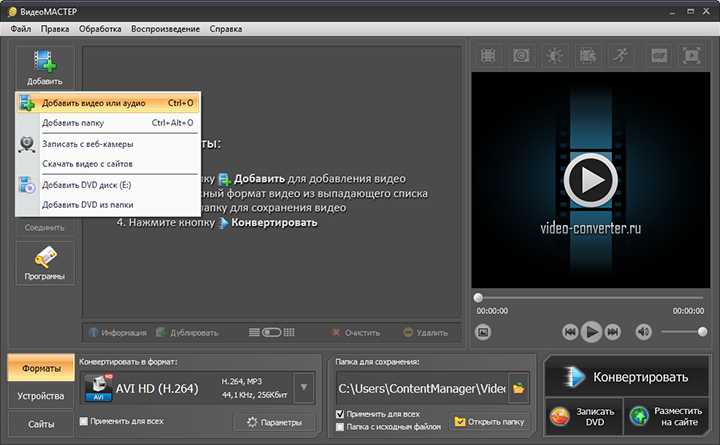Viewport: 720px width, 445px height.
Task: Adjust the volume slider knob
Action: pos(702,332)
